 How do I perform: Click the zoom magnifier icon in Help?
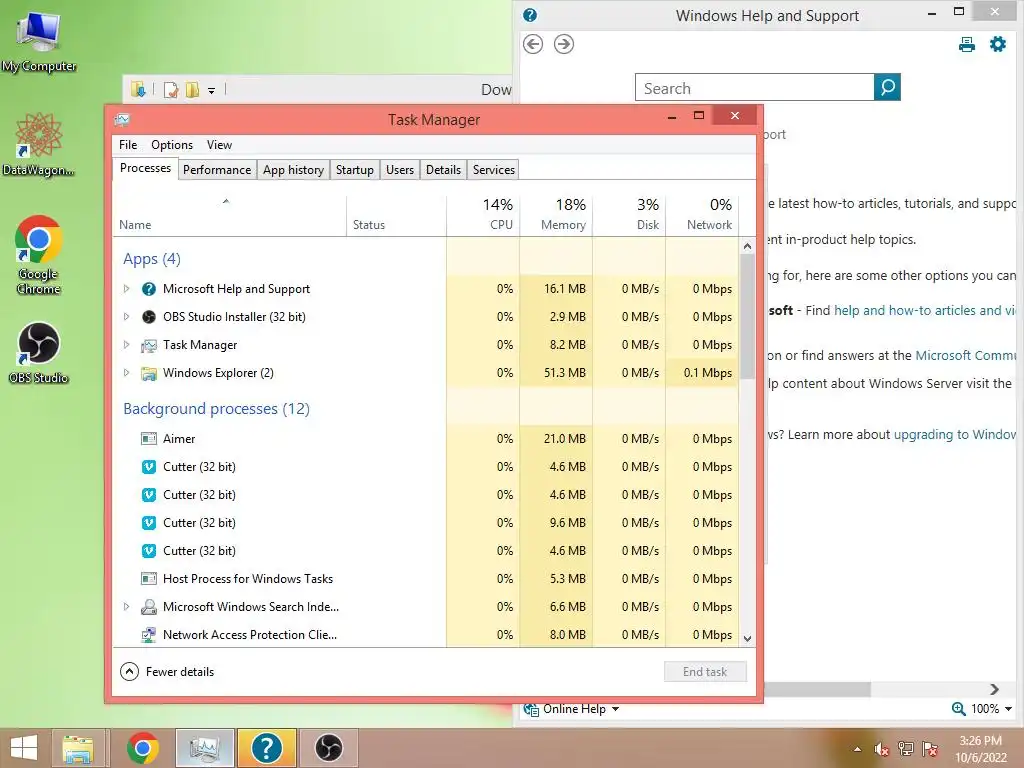pos(958,709)
